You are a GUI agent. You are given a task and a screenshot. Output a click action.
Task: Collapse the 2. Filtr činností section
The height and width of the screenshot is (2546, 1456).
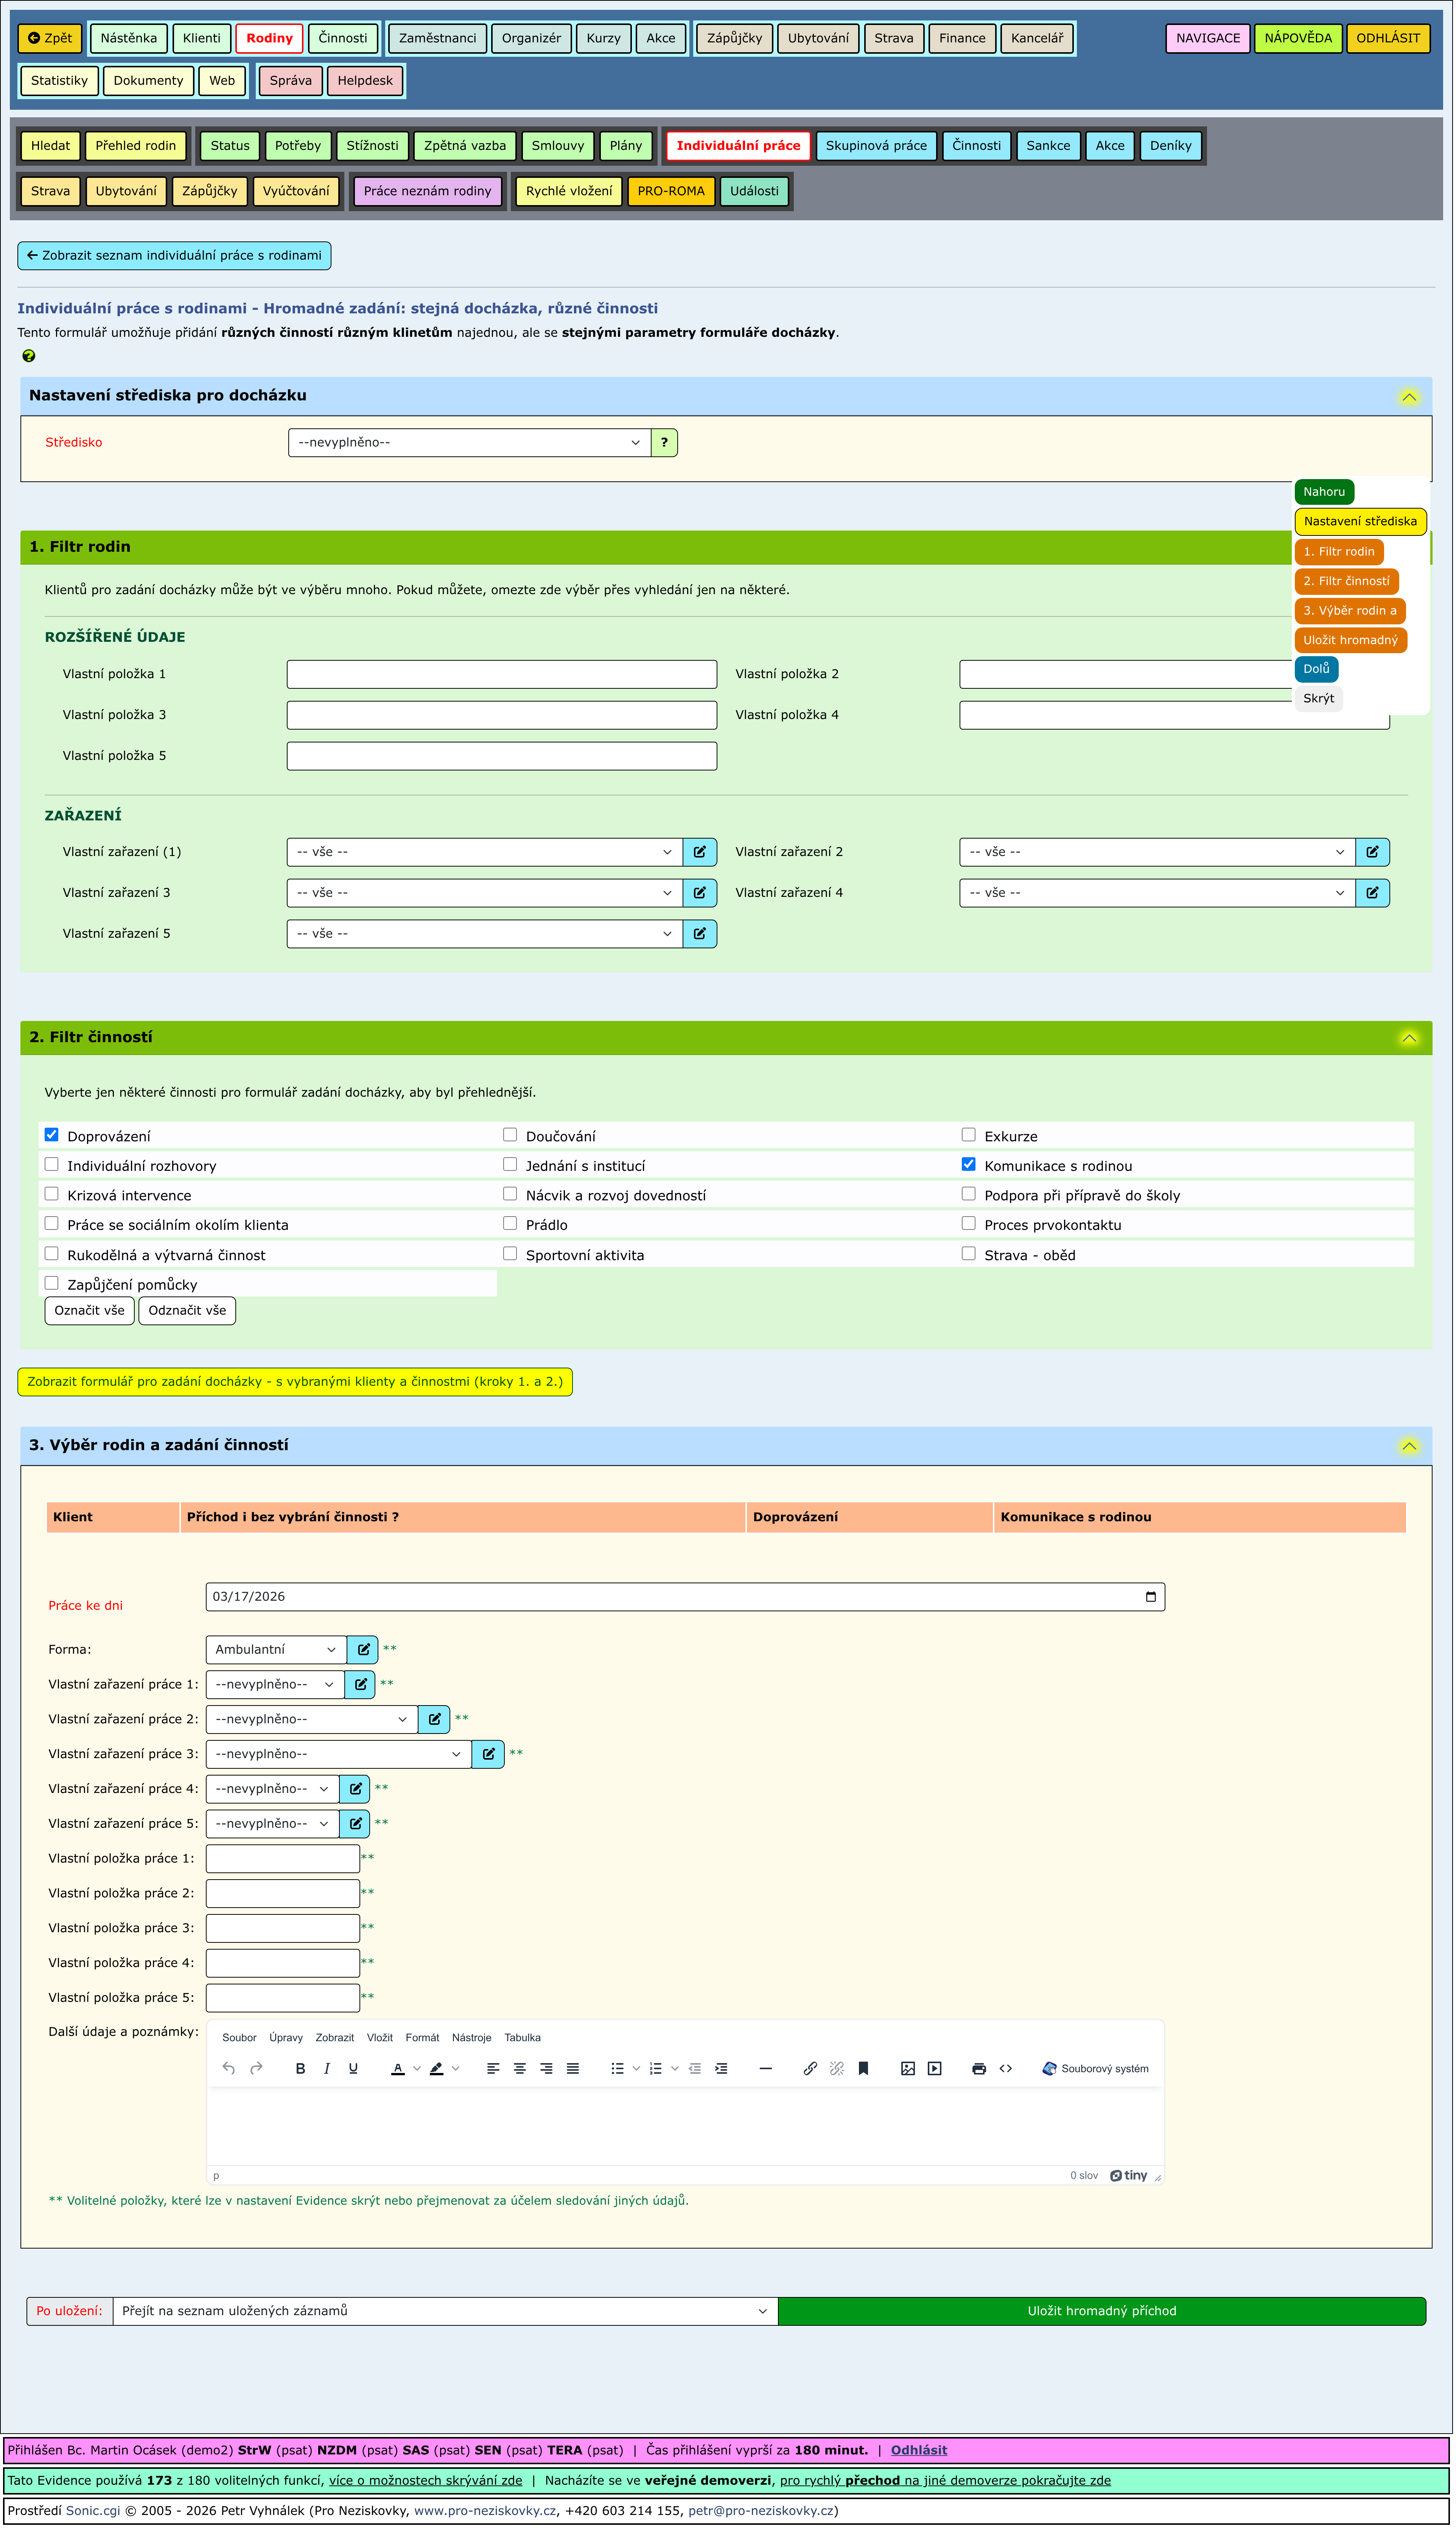click(1409, 1038)
